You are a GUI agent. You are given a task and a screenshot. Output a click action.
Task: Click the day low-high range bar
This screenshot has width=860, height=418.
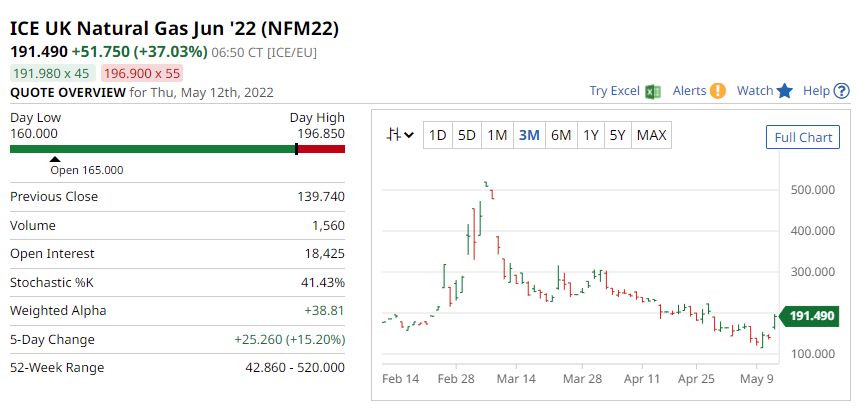[x=177, y=149]
